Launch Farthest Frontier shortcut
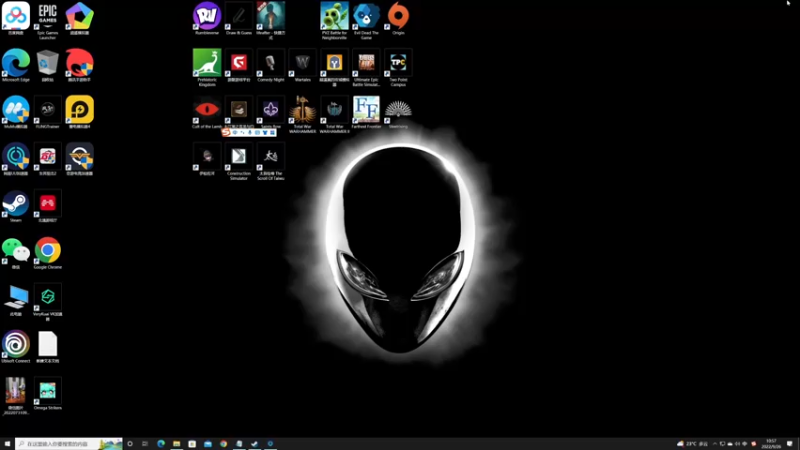The image size is (800, 450). [366, 112]
